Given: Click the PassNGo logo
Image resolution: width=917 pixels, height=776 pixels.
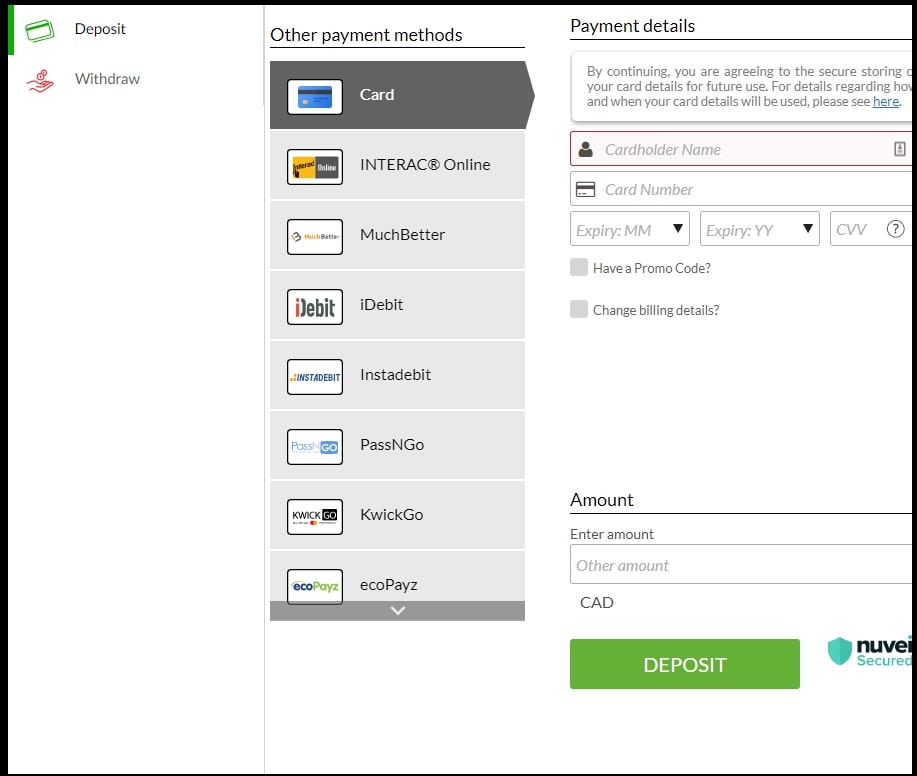Looking at the screenshot, I should point(314,446).
